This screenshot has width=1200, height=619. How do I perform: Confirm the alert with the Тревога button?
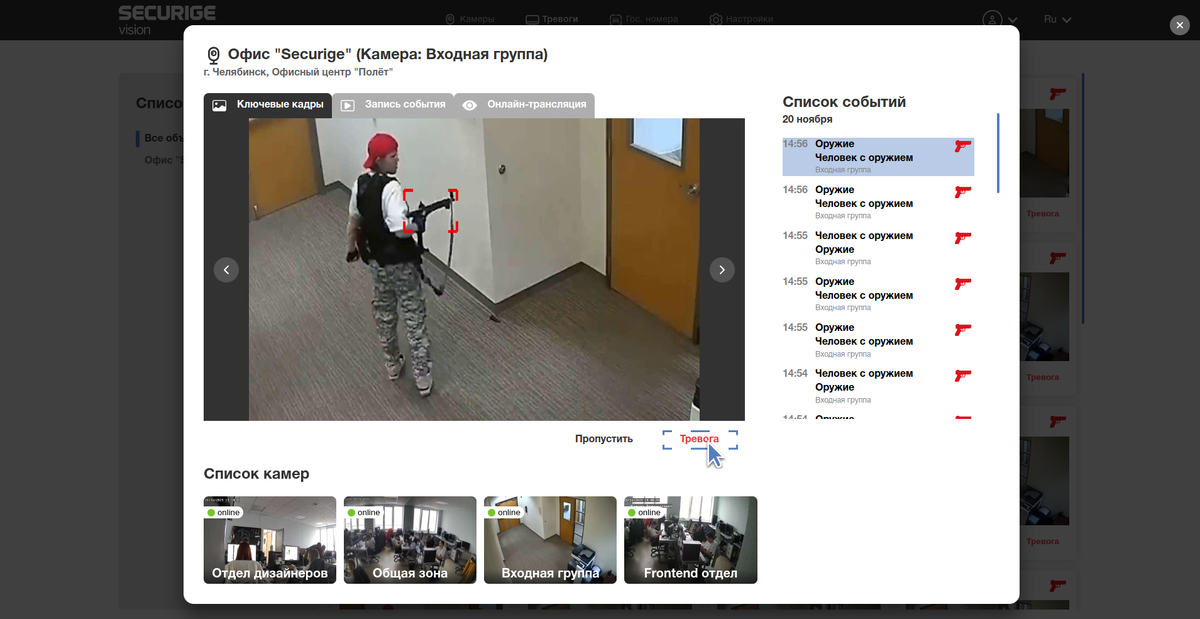click(x=700, y=438)
